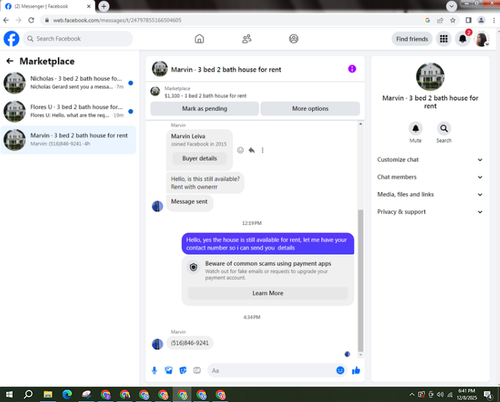Image resolution: width=500 pixels, height=402 pixels.
Task: Go back from Marketplace chats list
Action: pyautogui.click(x=10, y=61)
